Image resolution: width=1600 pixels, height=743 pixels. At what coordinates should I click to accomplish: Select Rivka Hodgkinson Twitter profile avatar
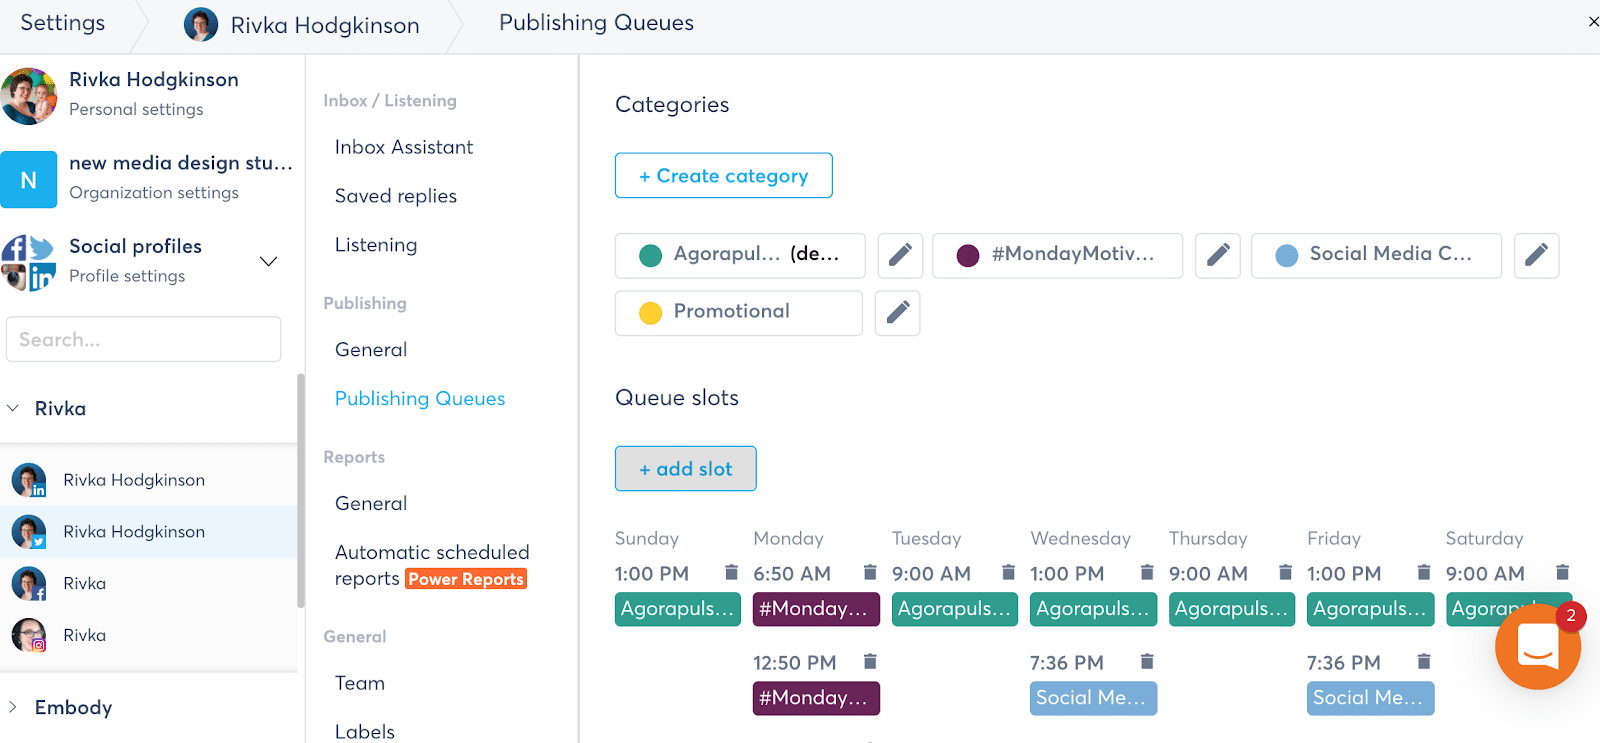click(x=29, y=532)
